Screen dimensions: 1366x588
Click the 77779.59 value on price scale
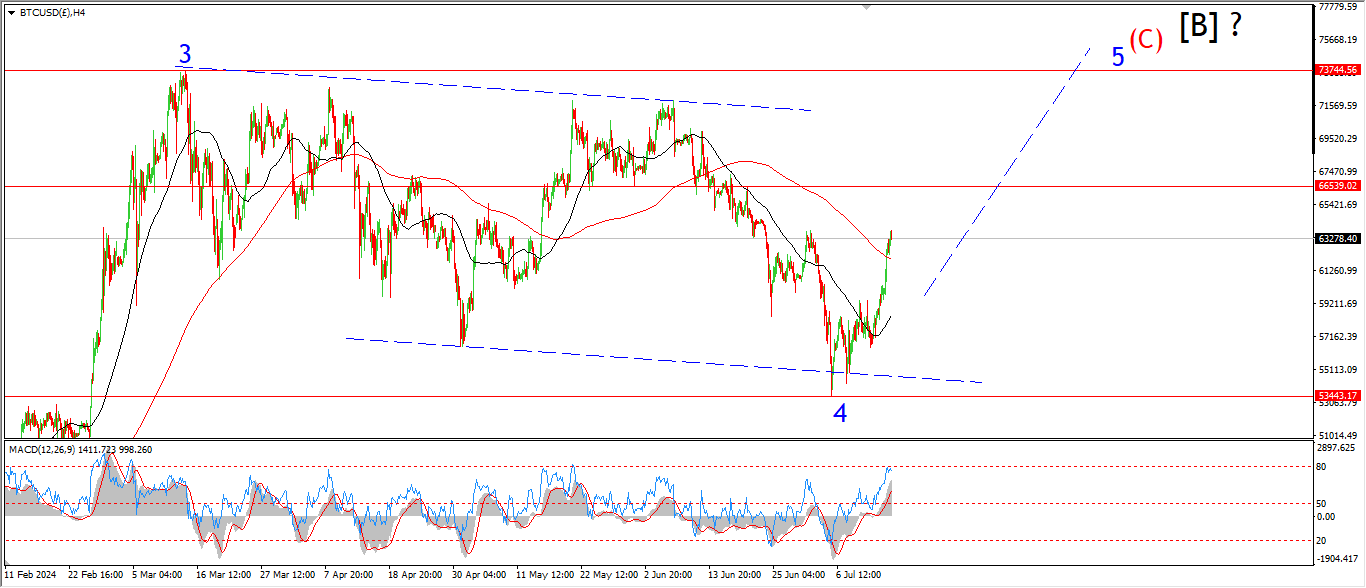point(1337,7)
